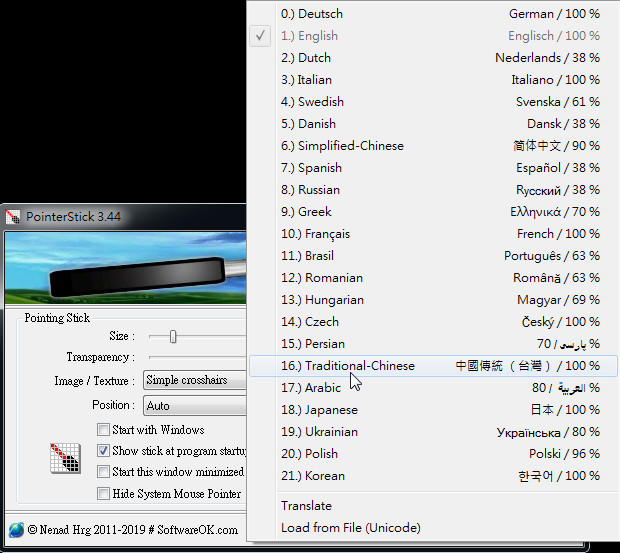The image size is (620, 553).
Task: Click the Pointing Stick group label
Action: tap(57, 318)
